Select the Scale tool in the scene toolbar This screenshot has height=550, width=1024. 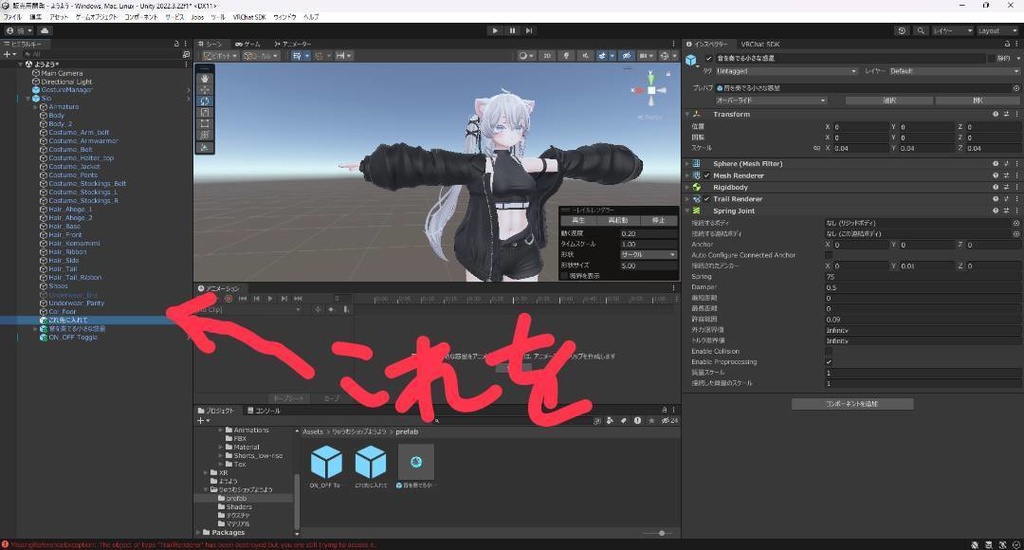coord(205,112)
